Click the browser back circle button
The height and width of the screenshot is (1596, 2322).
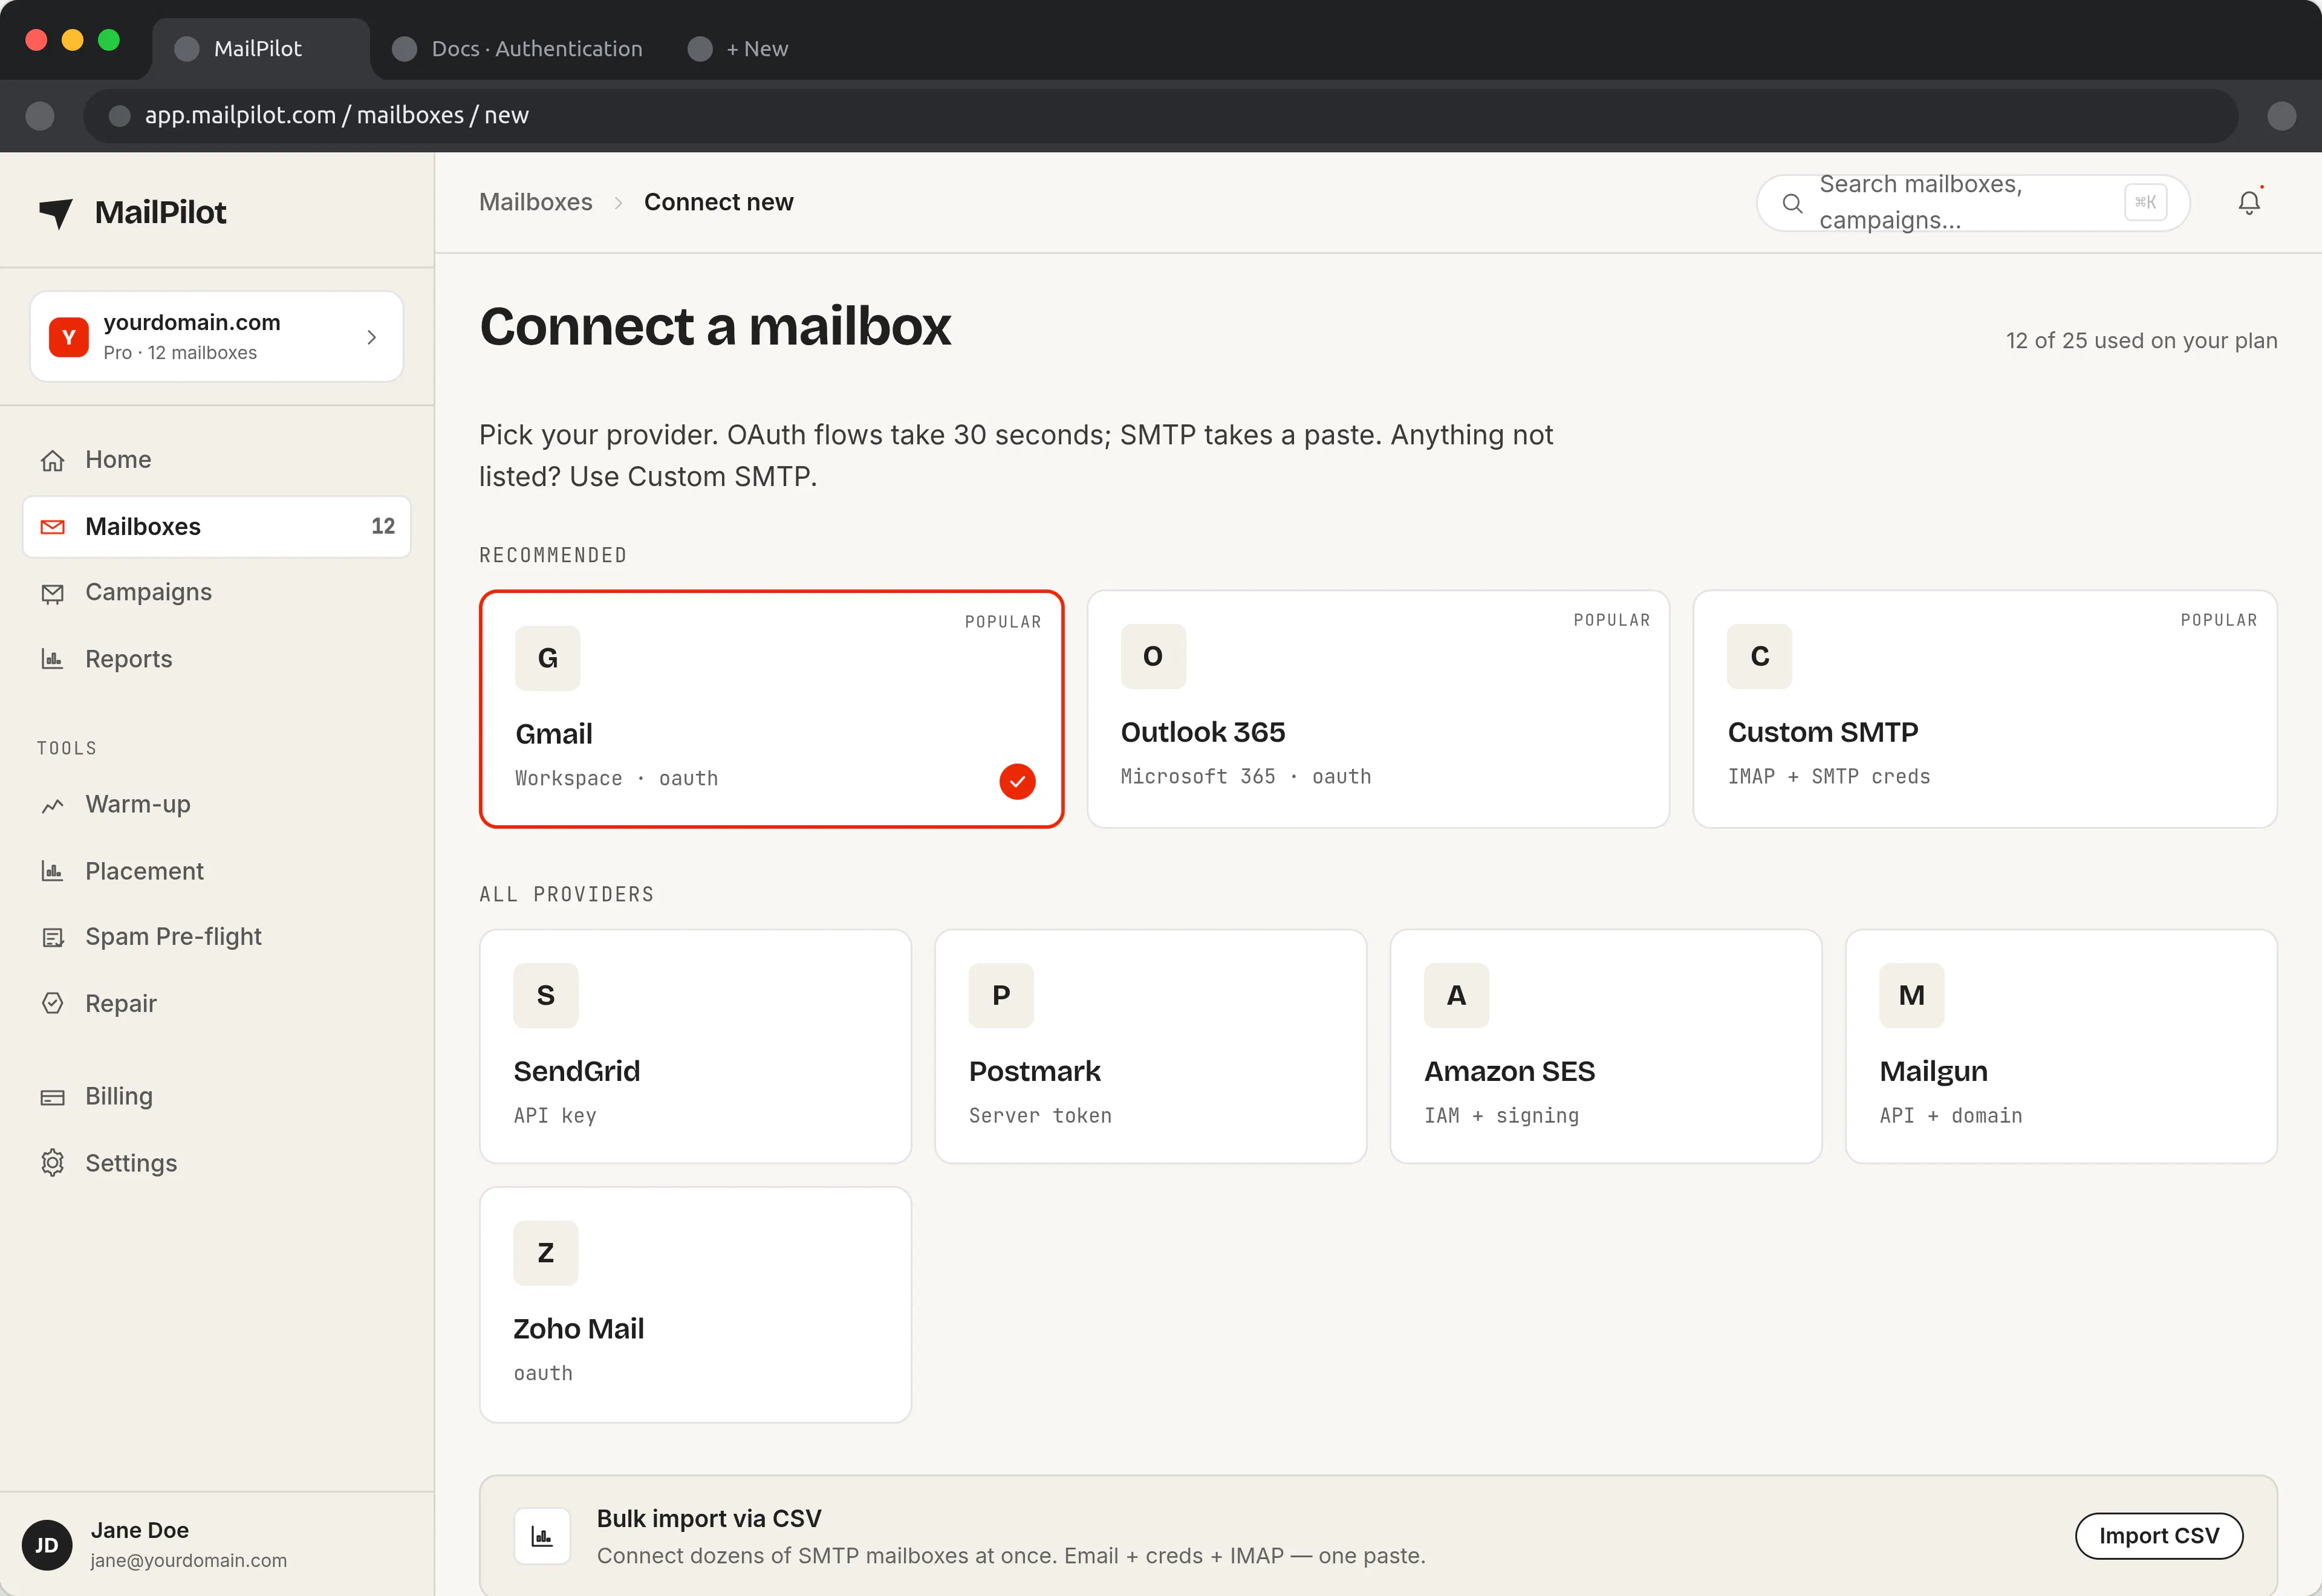40,116
